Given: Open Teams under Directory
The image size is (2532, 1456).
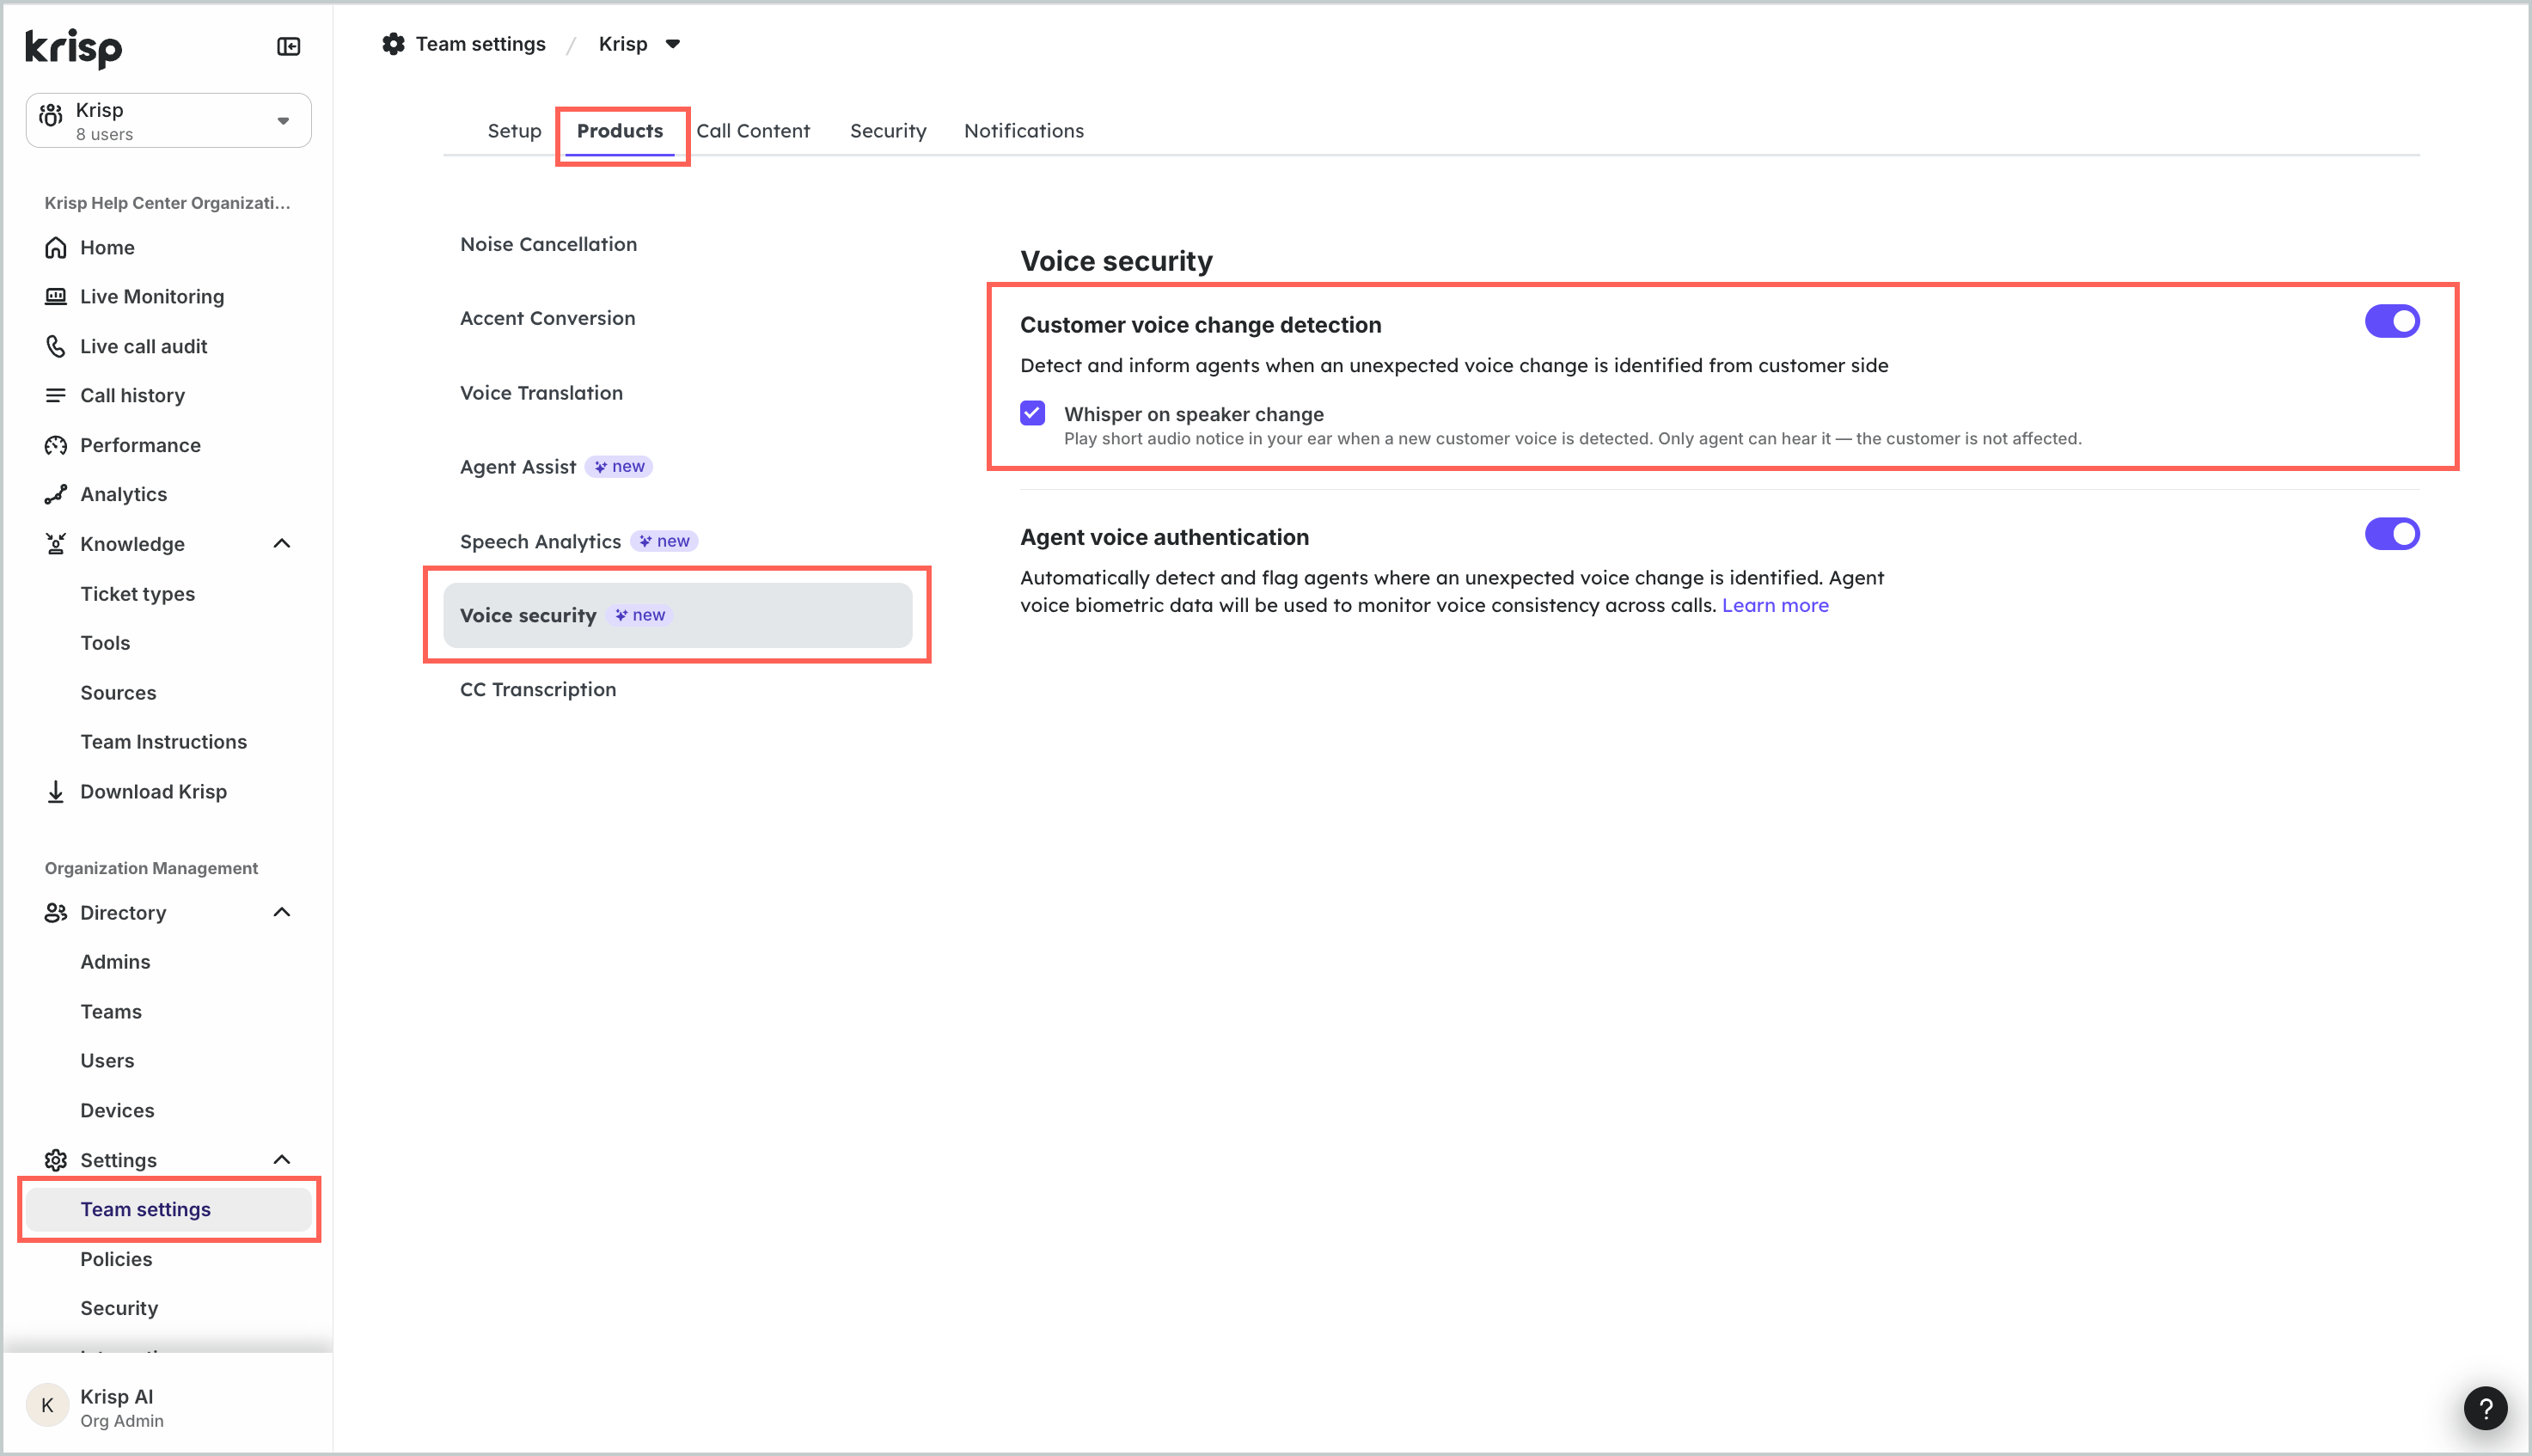Looking at the screenshot, I should click(111, 1012).
